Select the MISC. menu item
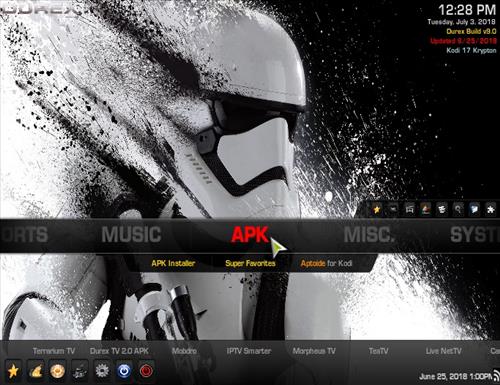 click(368, 235)
